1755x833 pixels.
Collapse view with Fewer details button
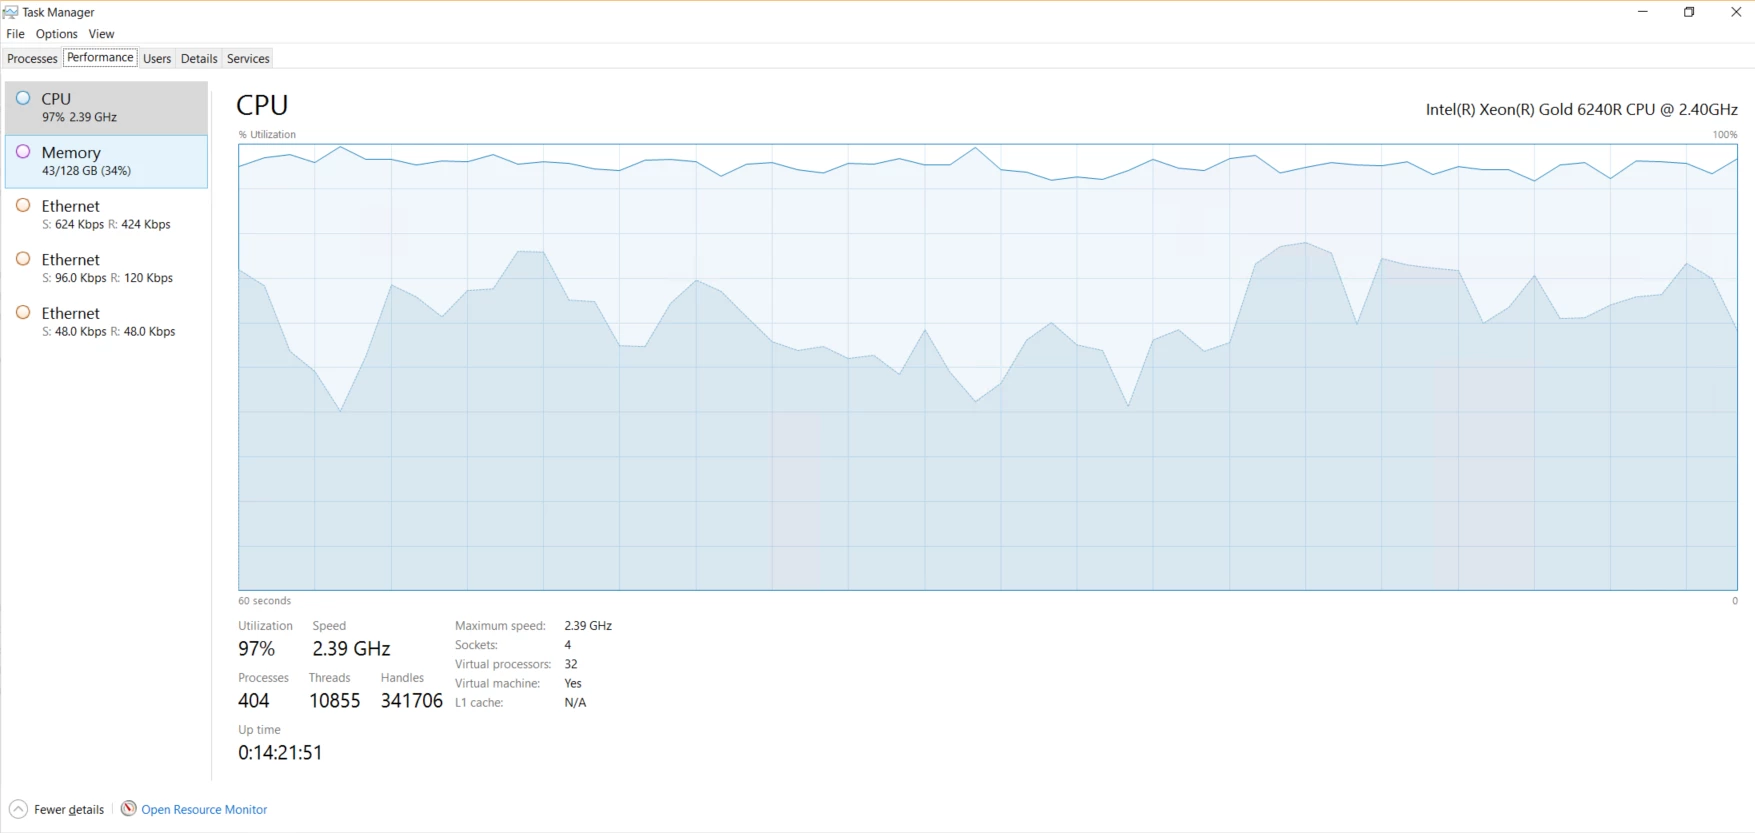click(x=57, y=809)
